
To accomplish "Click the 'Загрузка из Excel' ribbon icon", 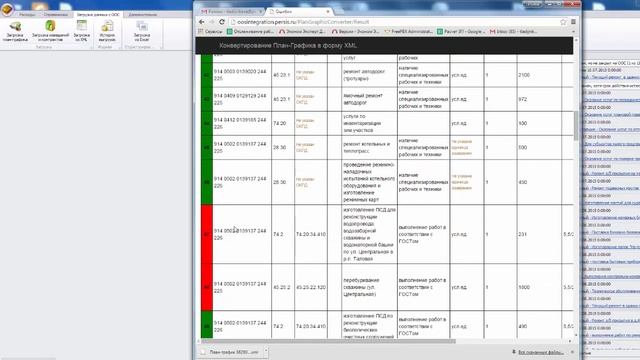I will coord(142,32).
